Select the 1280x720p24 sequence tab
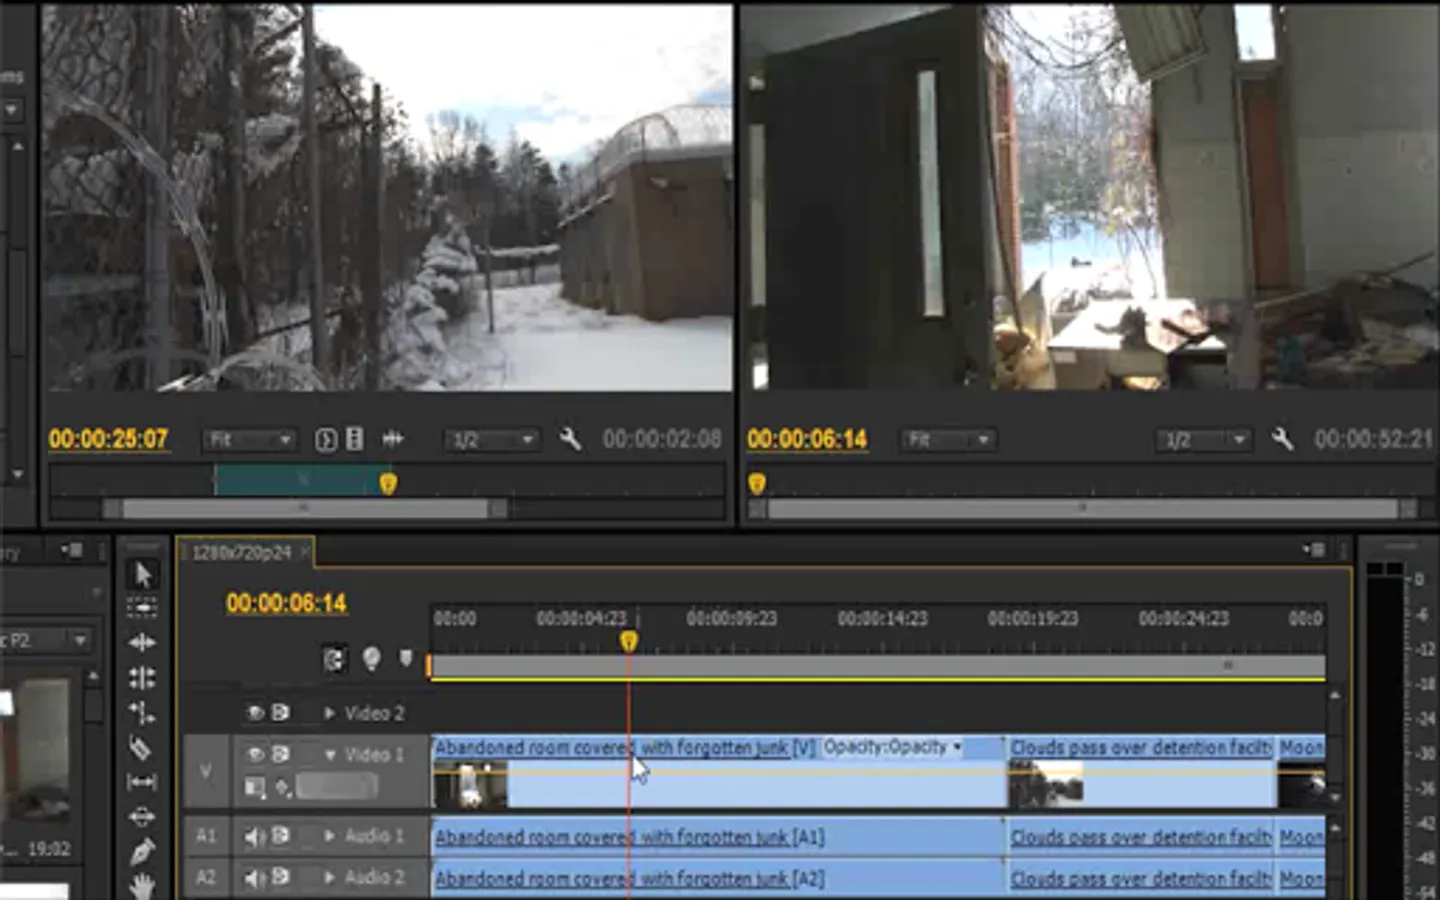 coord(241,552)
